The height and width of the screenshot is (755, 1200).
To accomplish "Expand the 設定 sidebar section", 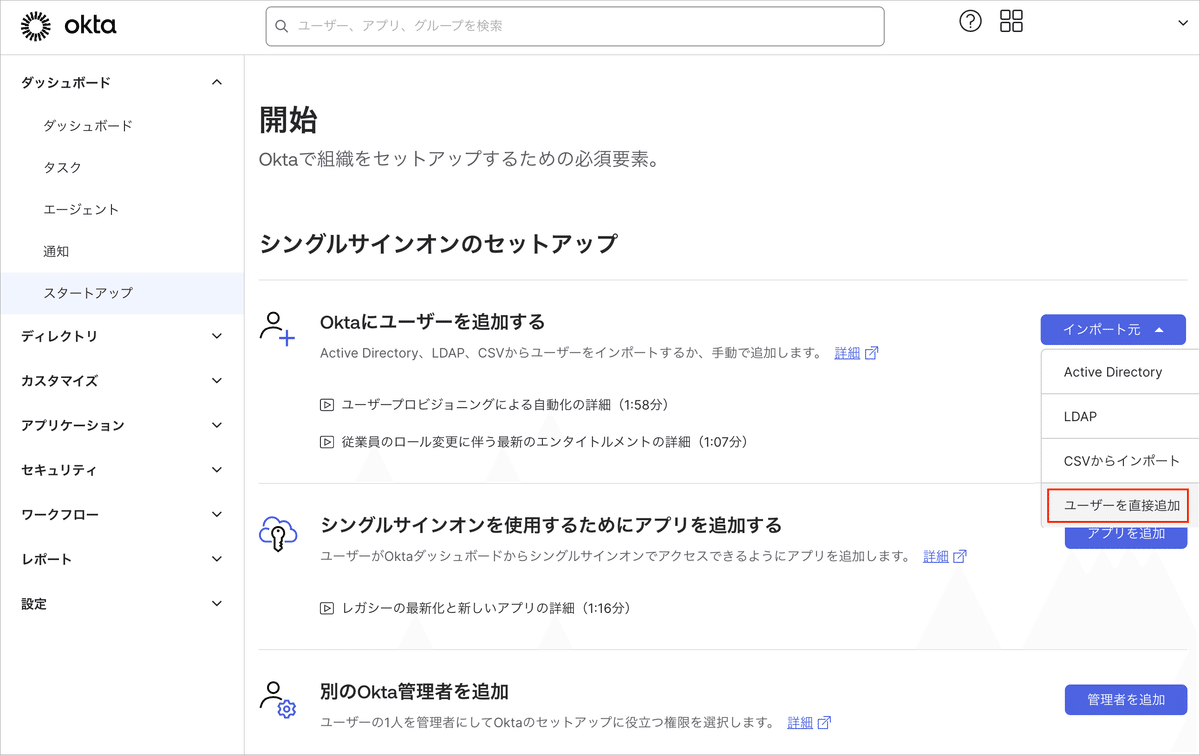I will tap(122, 604).
